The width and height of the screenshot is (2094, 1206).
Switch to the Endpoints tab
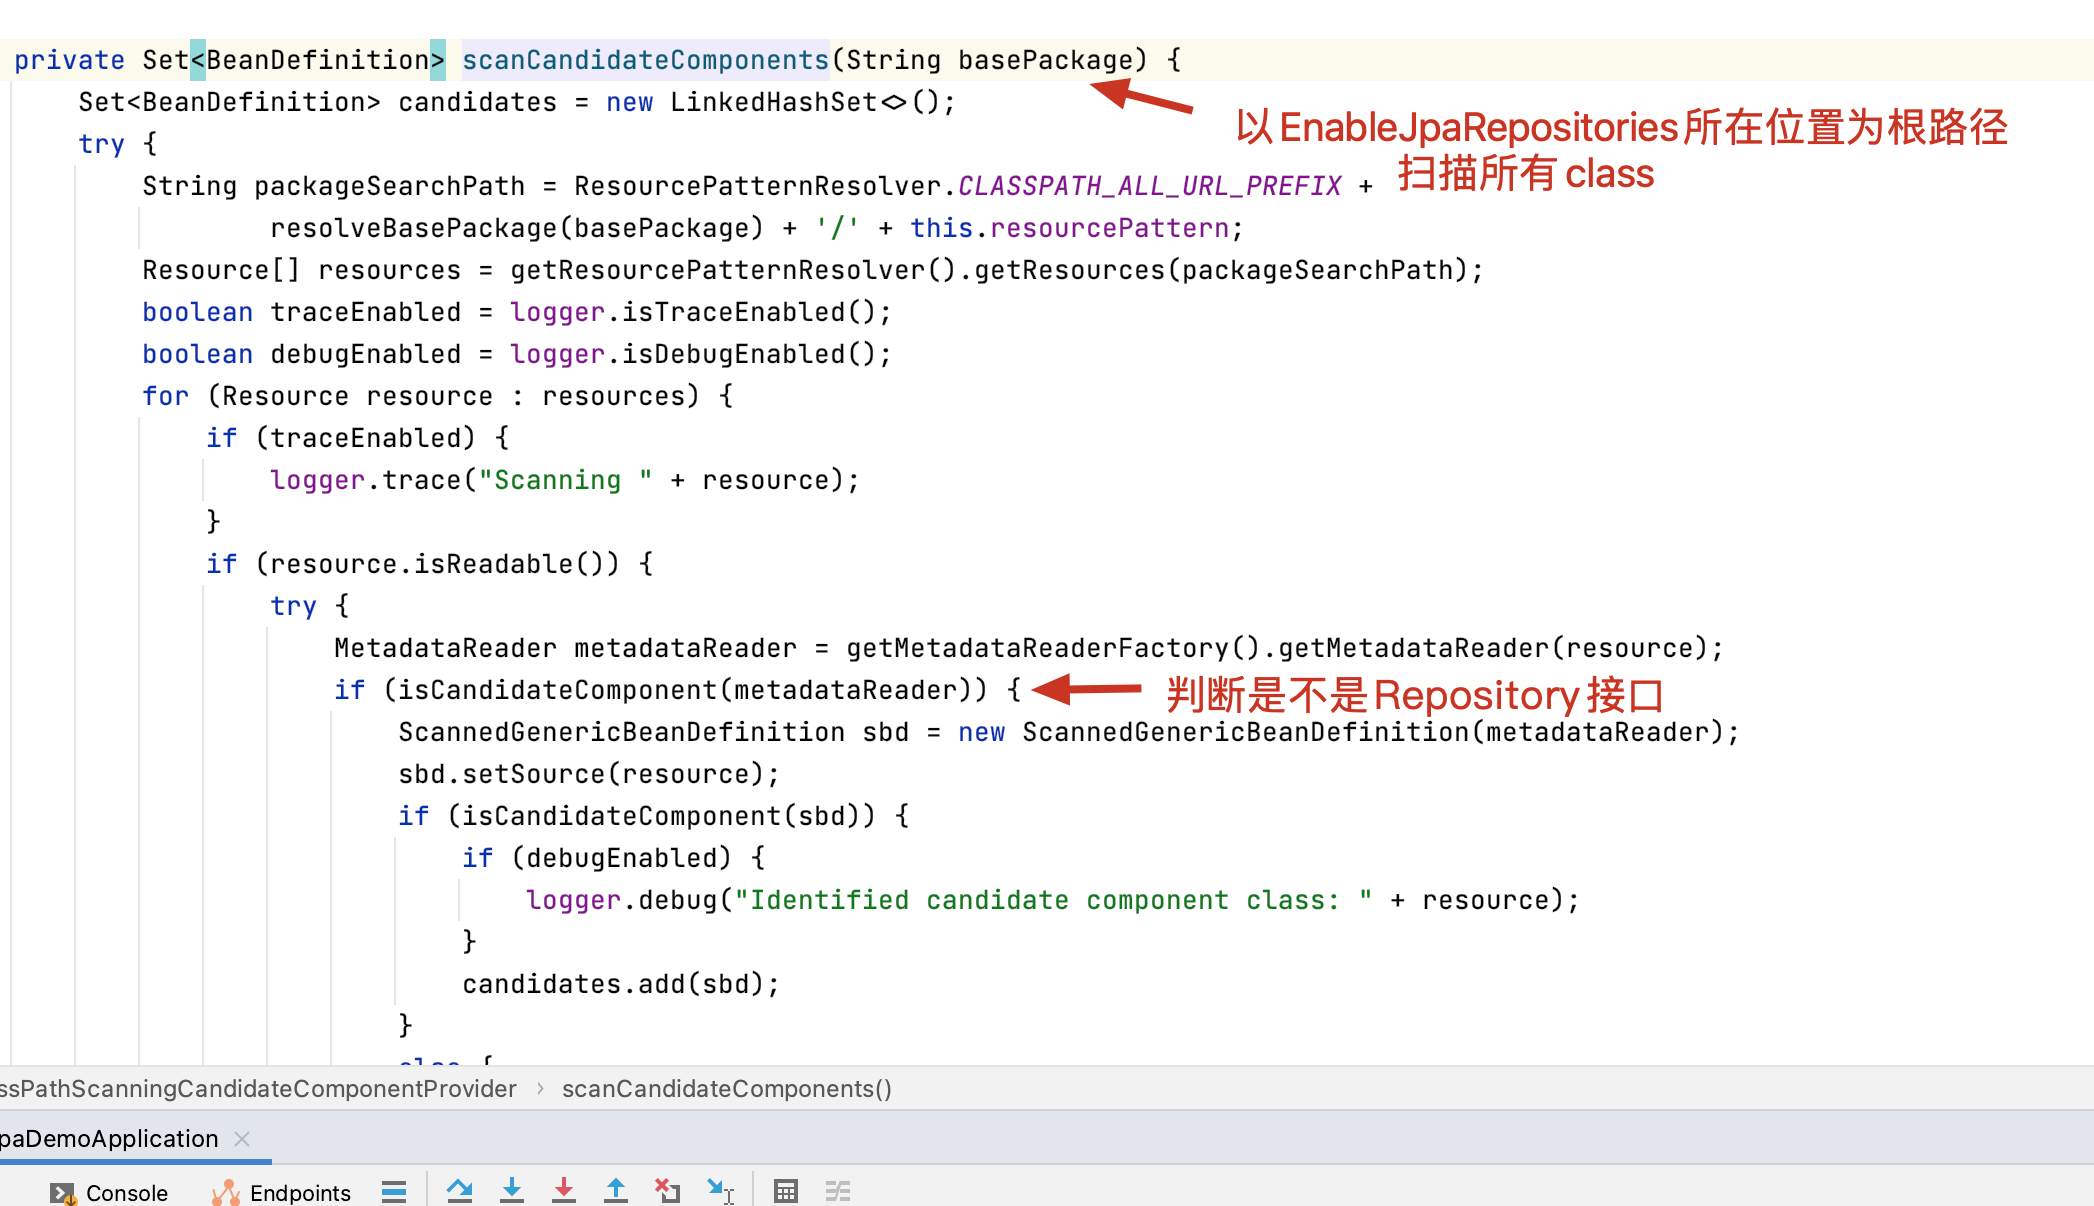[x=282, y=1192]
